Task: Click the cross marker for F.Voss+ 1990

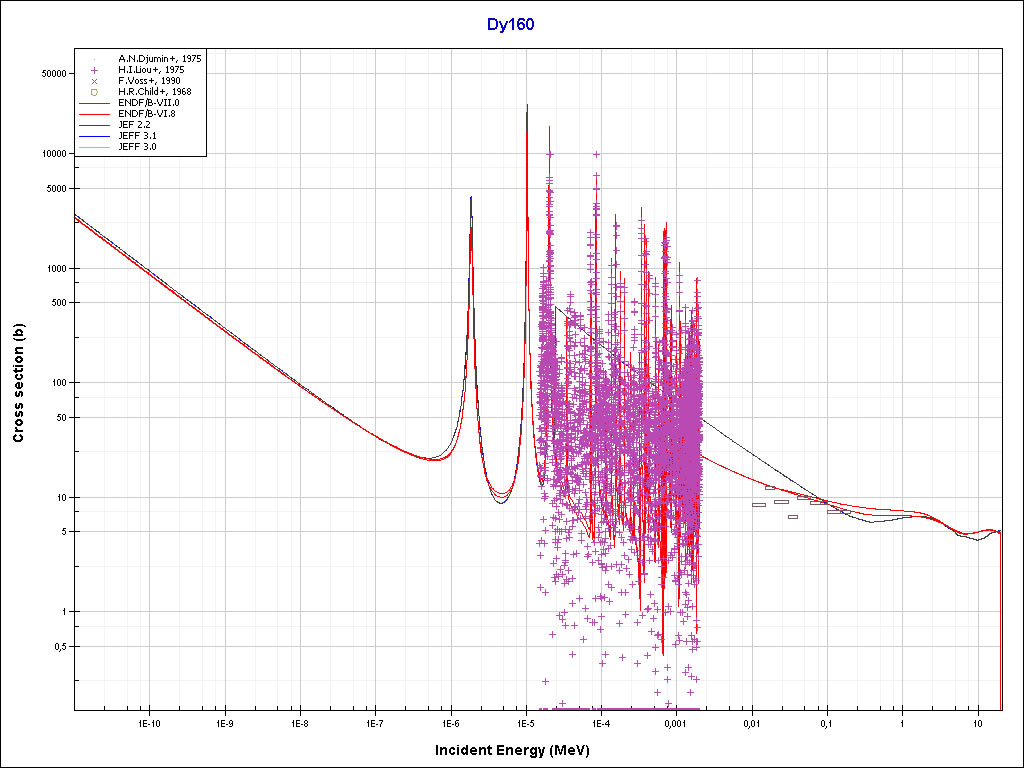Action: [95, 81]
